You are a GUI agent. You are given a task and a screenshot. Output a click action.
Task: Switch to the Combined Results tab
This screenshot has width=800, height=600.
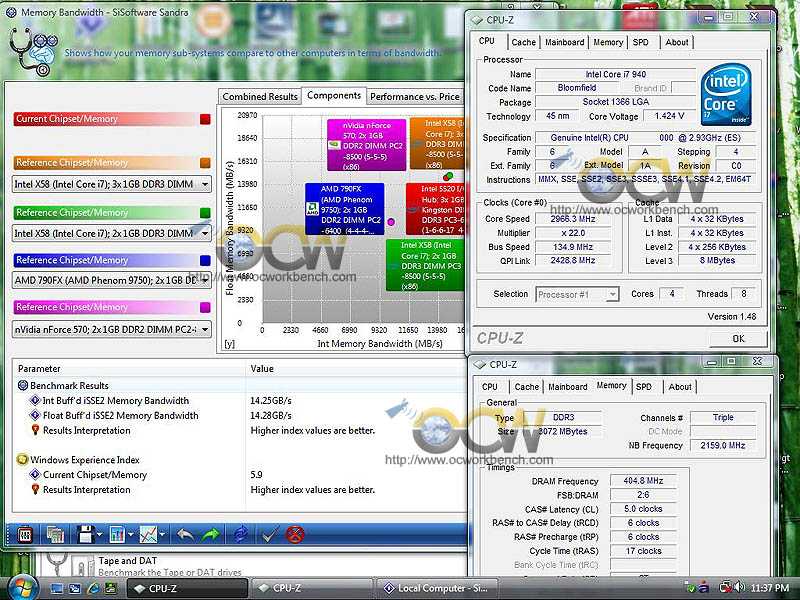click(260, 96)
